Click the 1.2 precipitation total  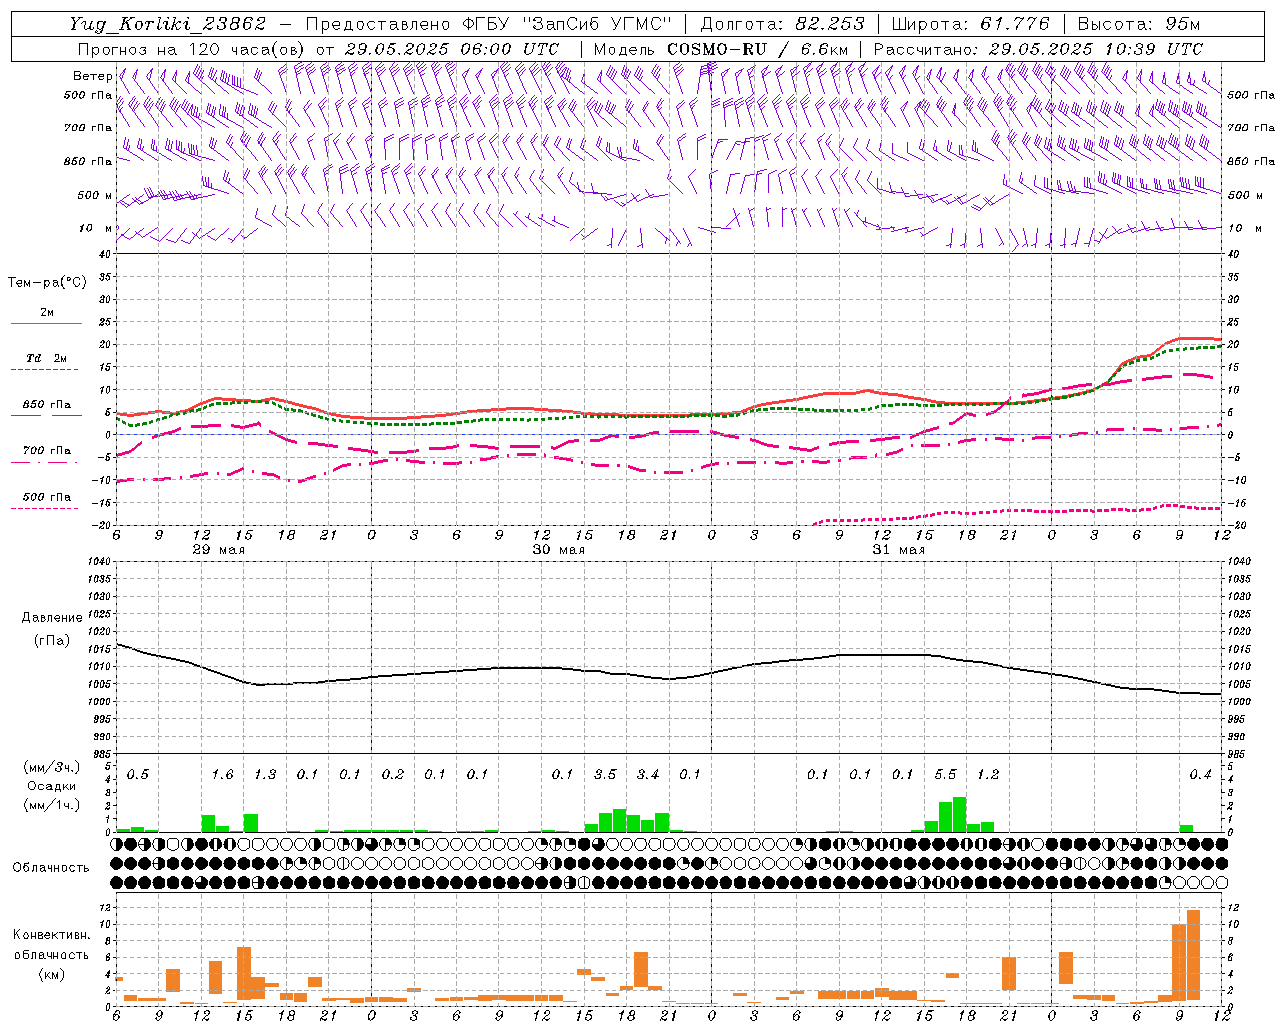(x=988, y=775)
